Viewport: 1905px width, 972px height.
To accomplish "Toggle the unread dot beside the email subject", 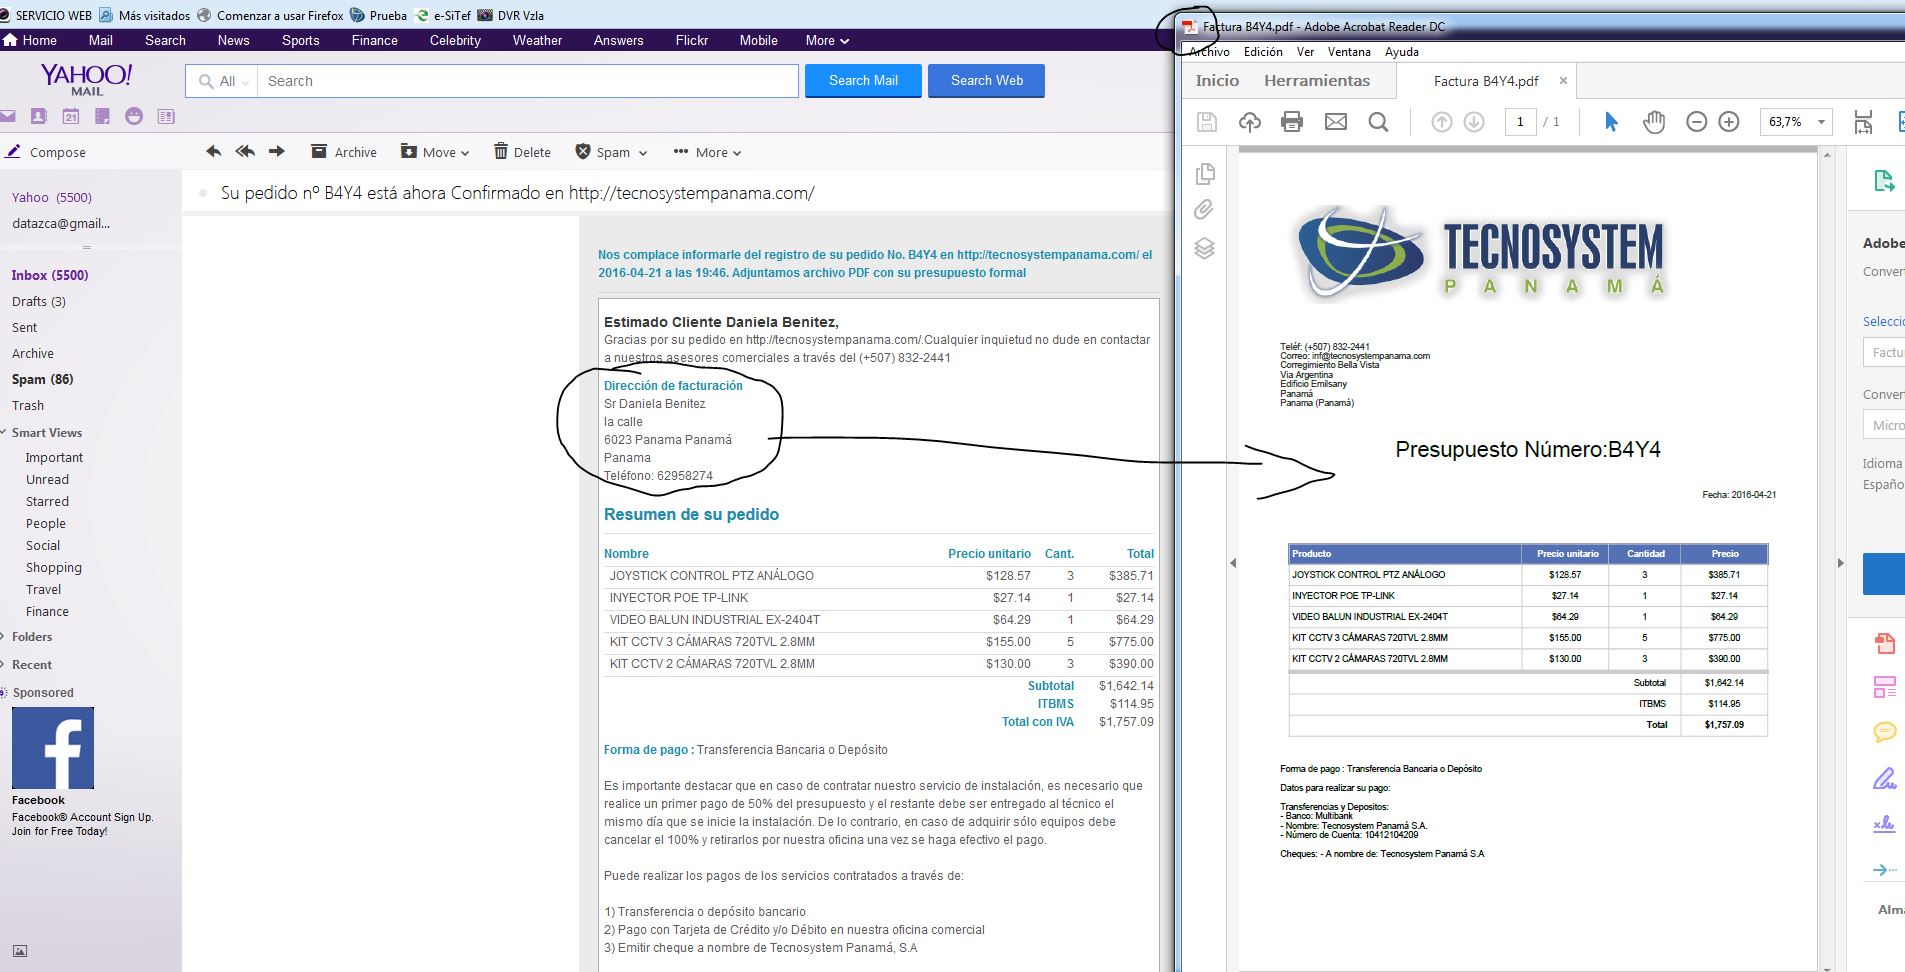I will pyautogui.click(x=204, y=193).
